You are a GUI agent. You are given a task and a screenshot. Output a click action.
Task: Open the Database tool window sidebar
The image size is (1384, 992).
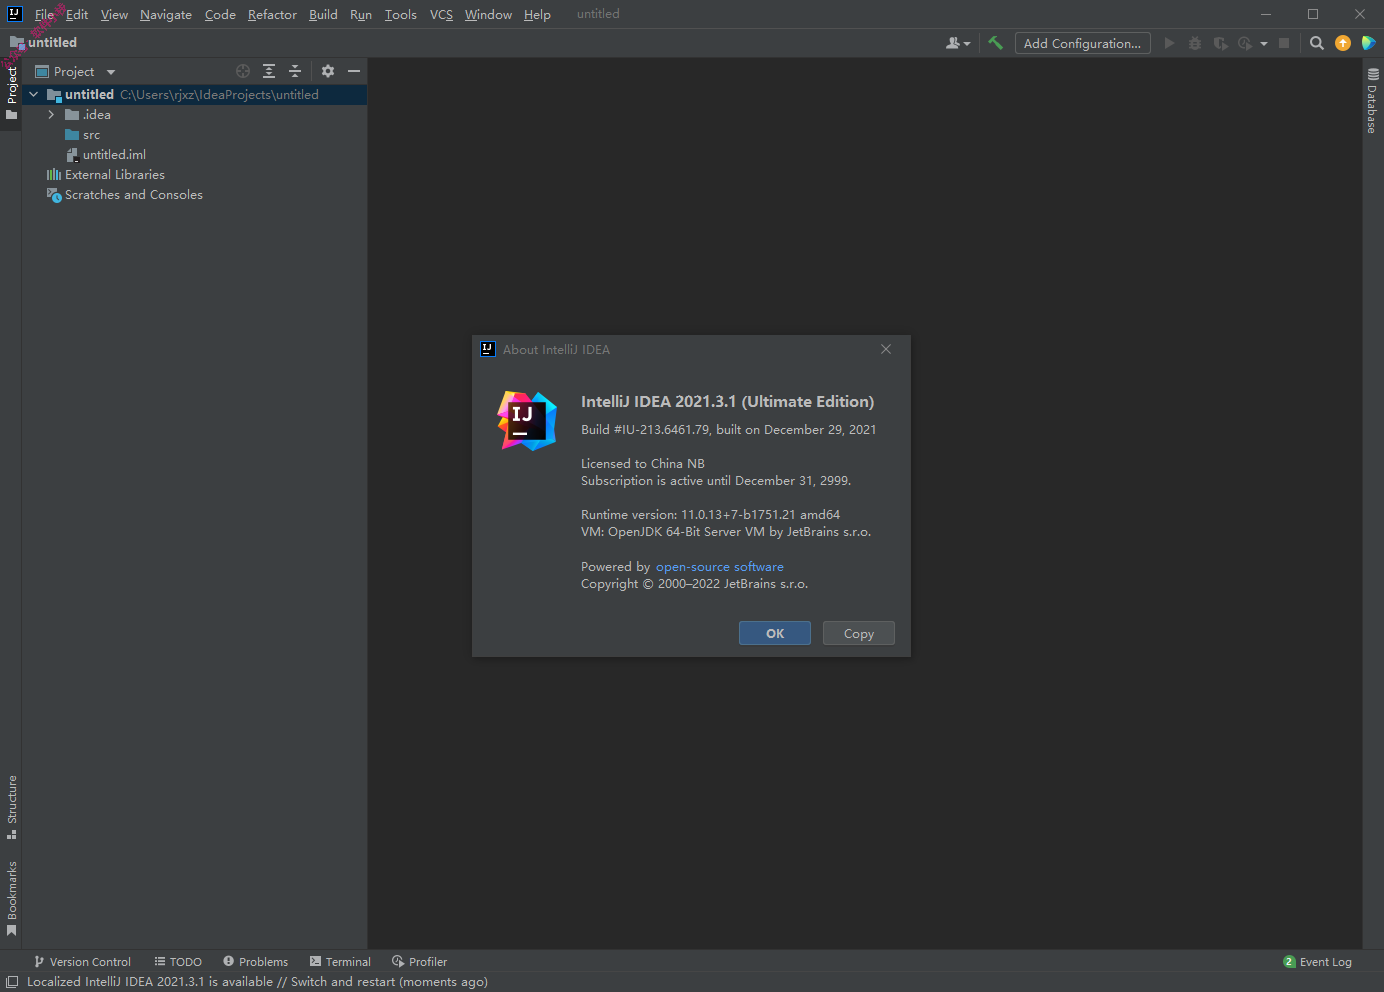[1373, 101]
